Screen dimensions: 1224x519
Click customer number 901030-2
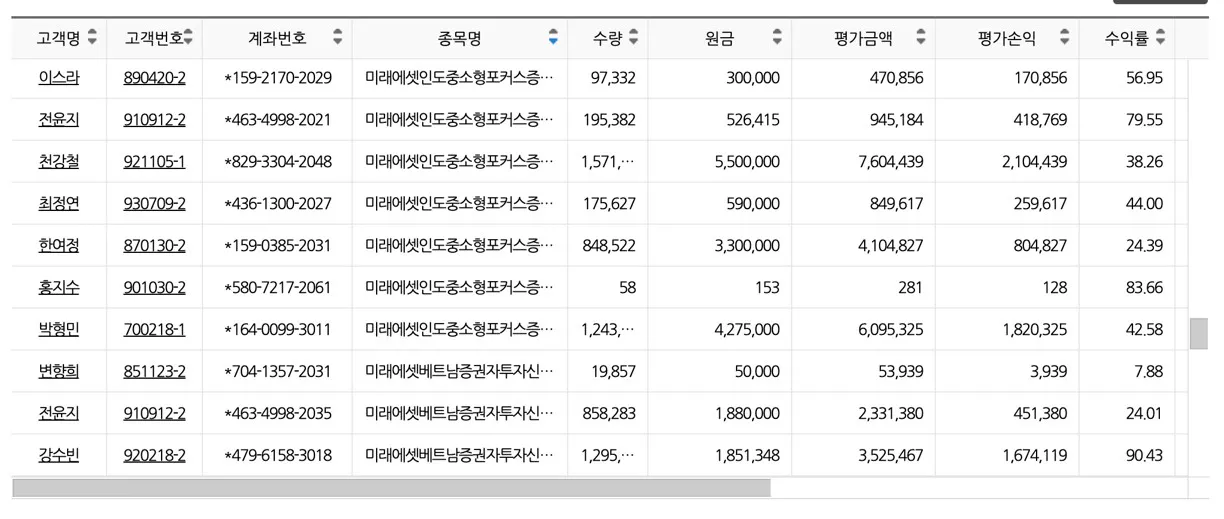pyautogui.click(x=154, y=287)
